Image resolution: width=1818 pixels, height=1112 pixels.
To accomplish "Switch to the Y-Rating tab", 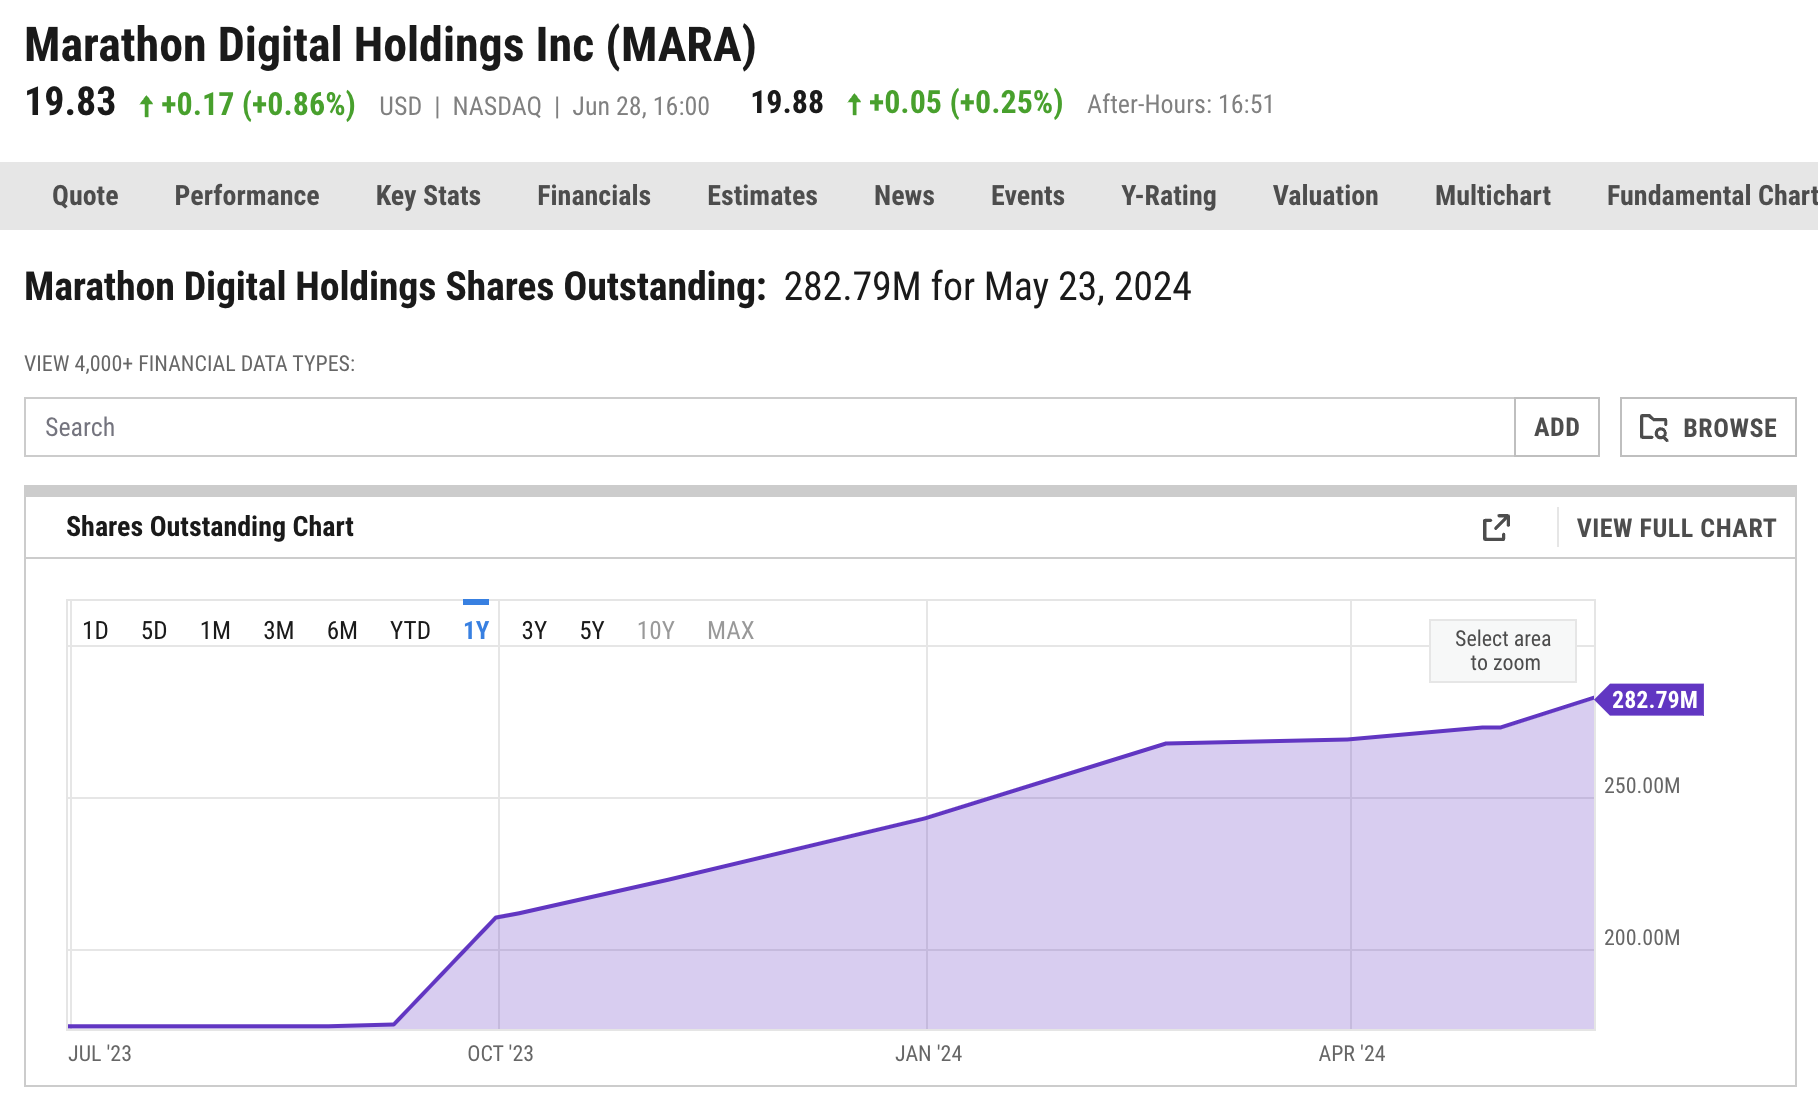I will point(1169,196).
